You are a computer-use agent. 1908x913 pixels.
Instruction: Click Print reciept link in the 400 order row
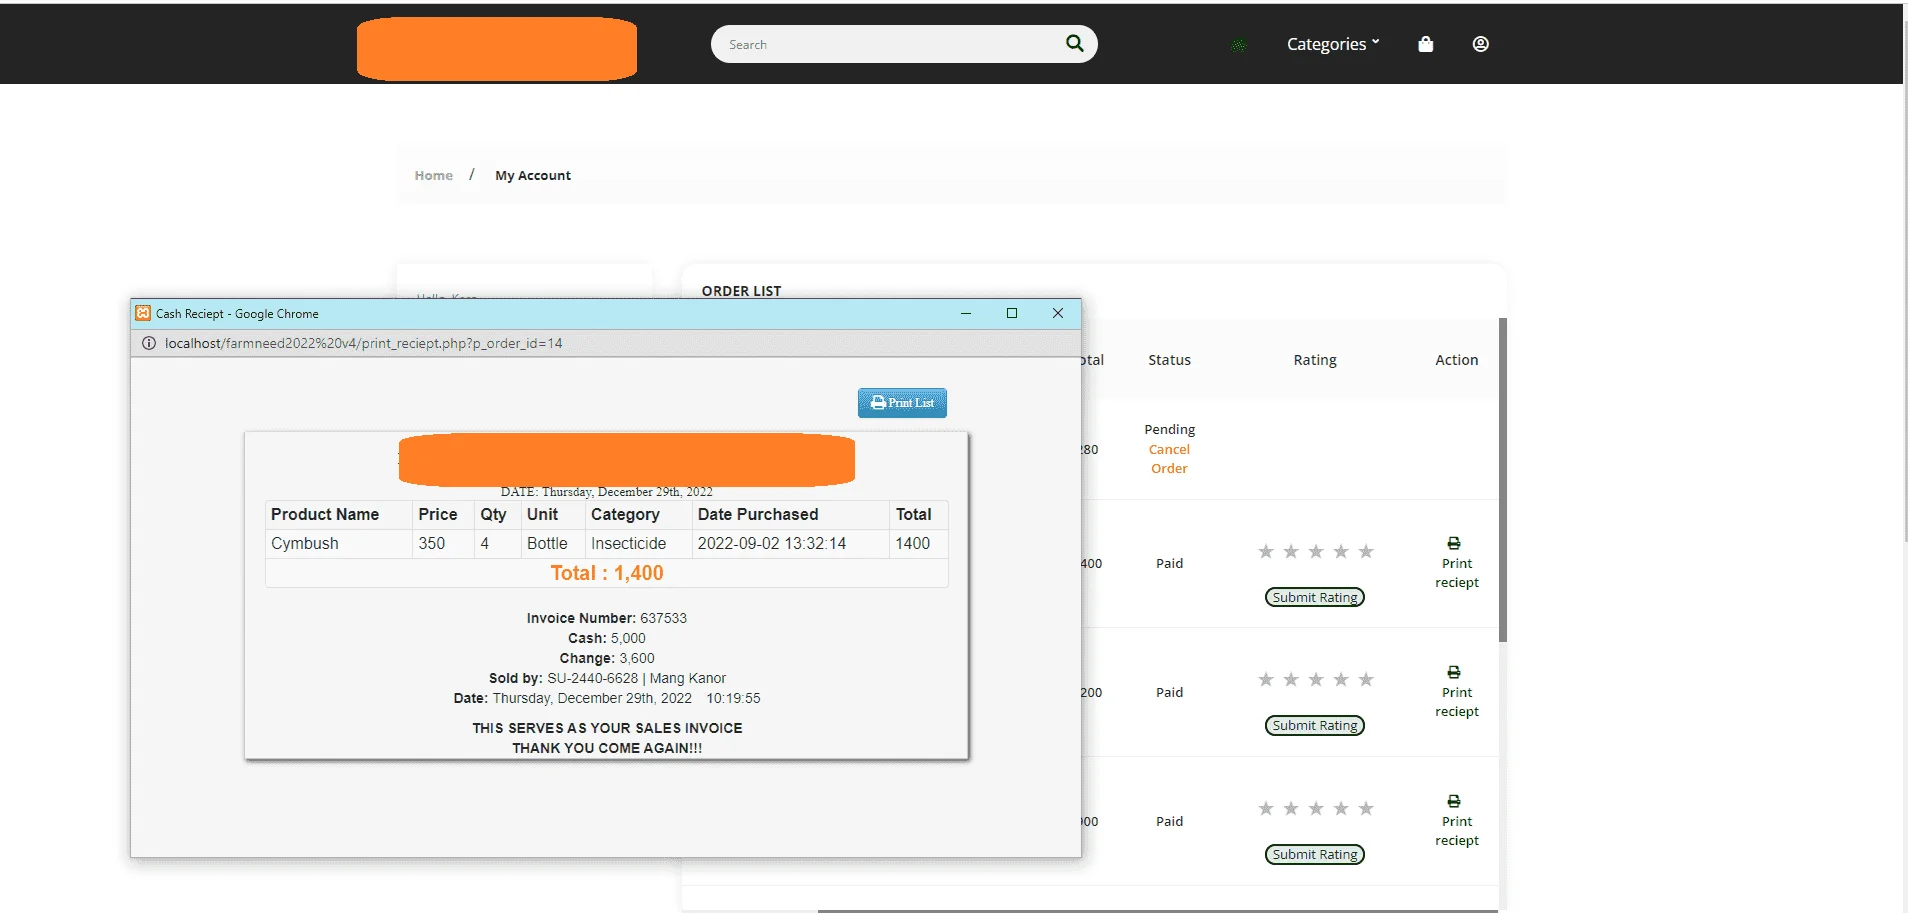pos(1457,573)
